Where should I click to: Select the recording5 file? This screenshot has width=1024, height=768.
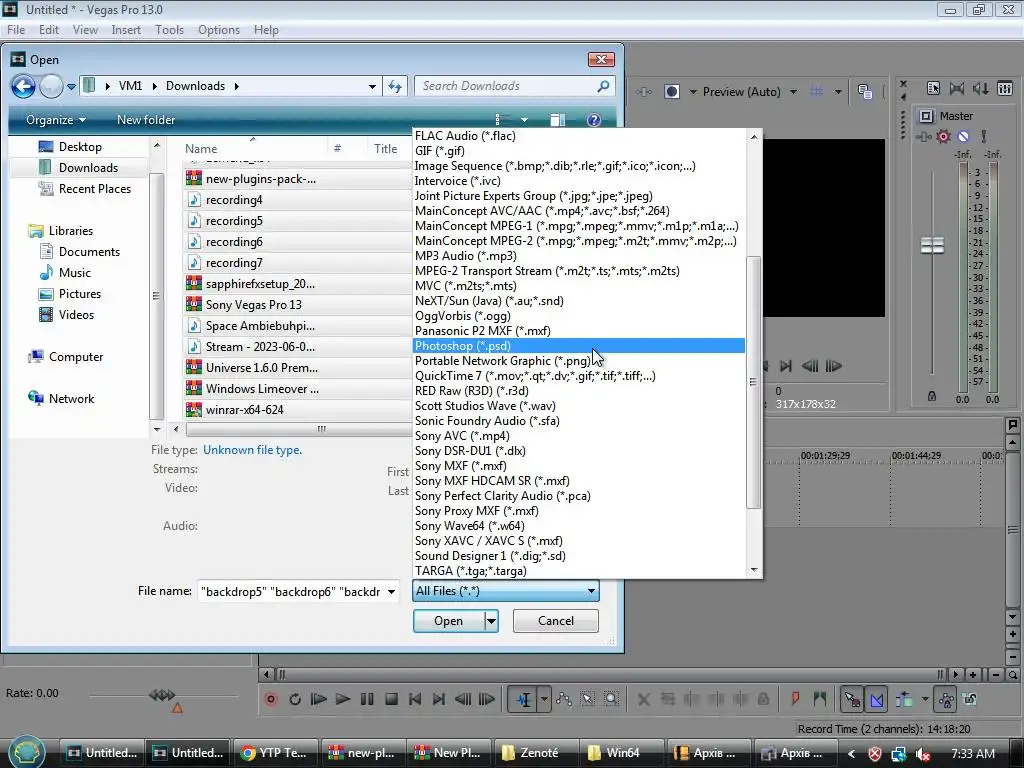coord(234,221)
